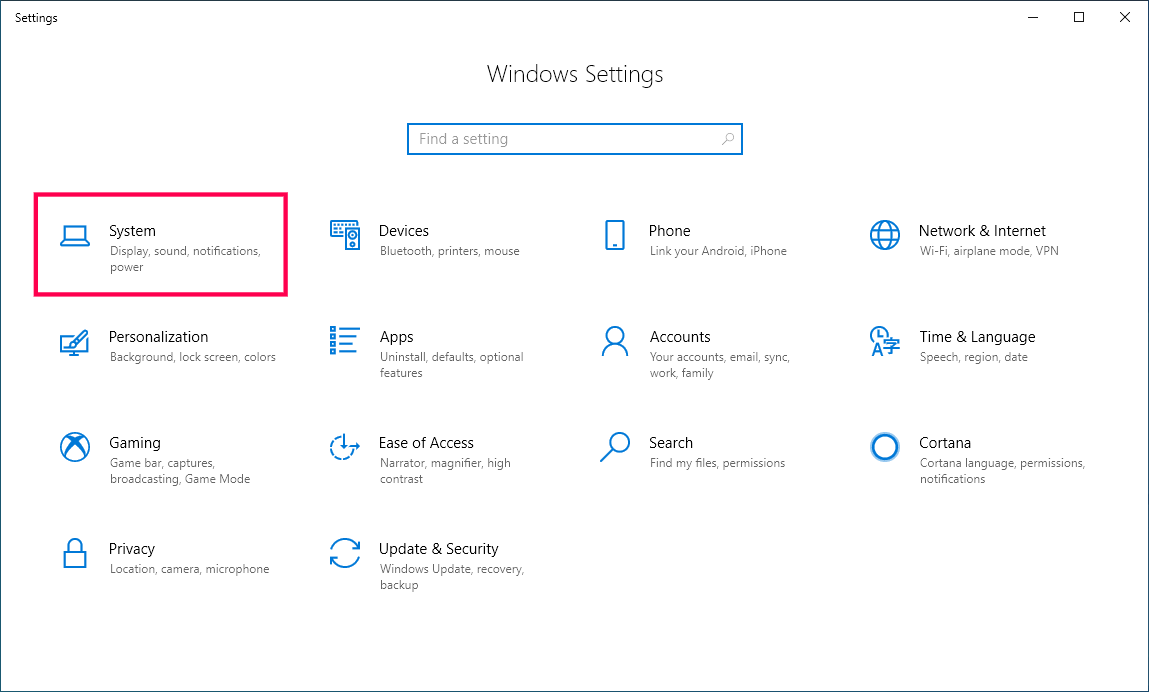Open the Accounts person icon
The image size is (1149, 692).
click(615, 342)
